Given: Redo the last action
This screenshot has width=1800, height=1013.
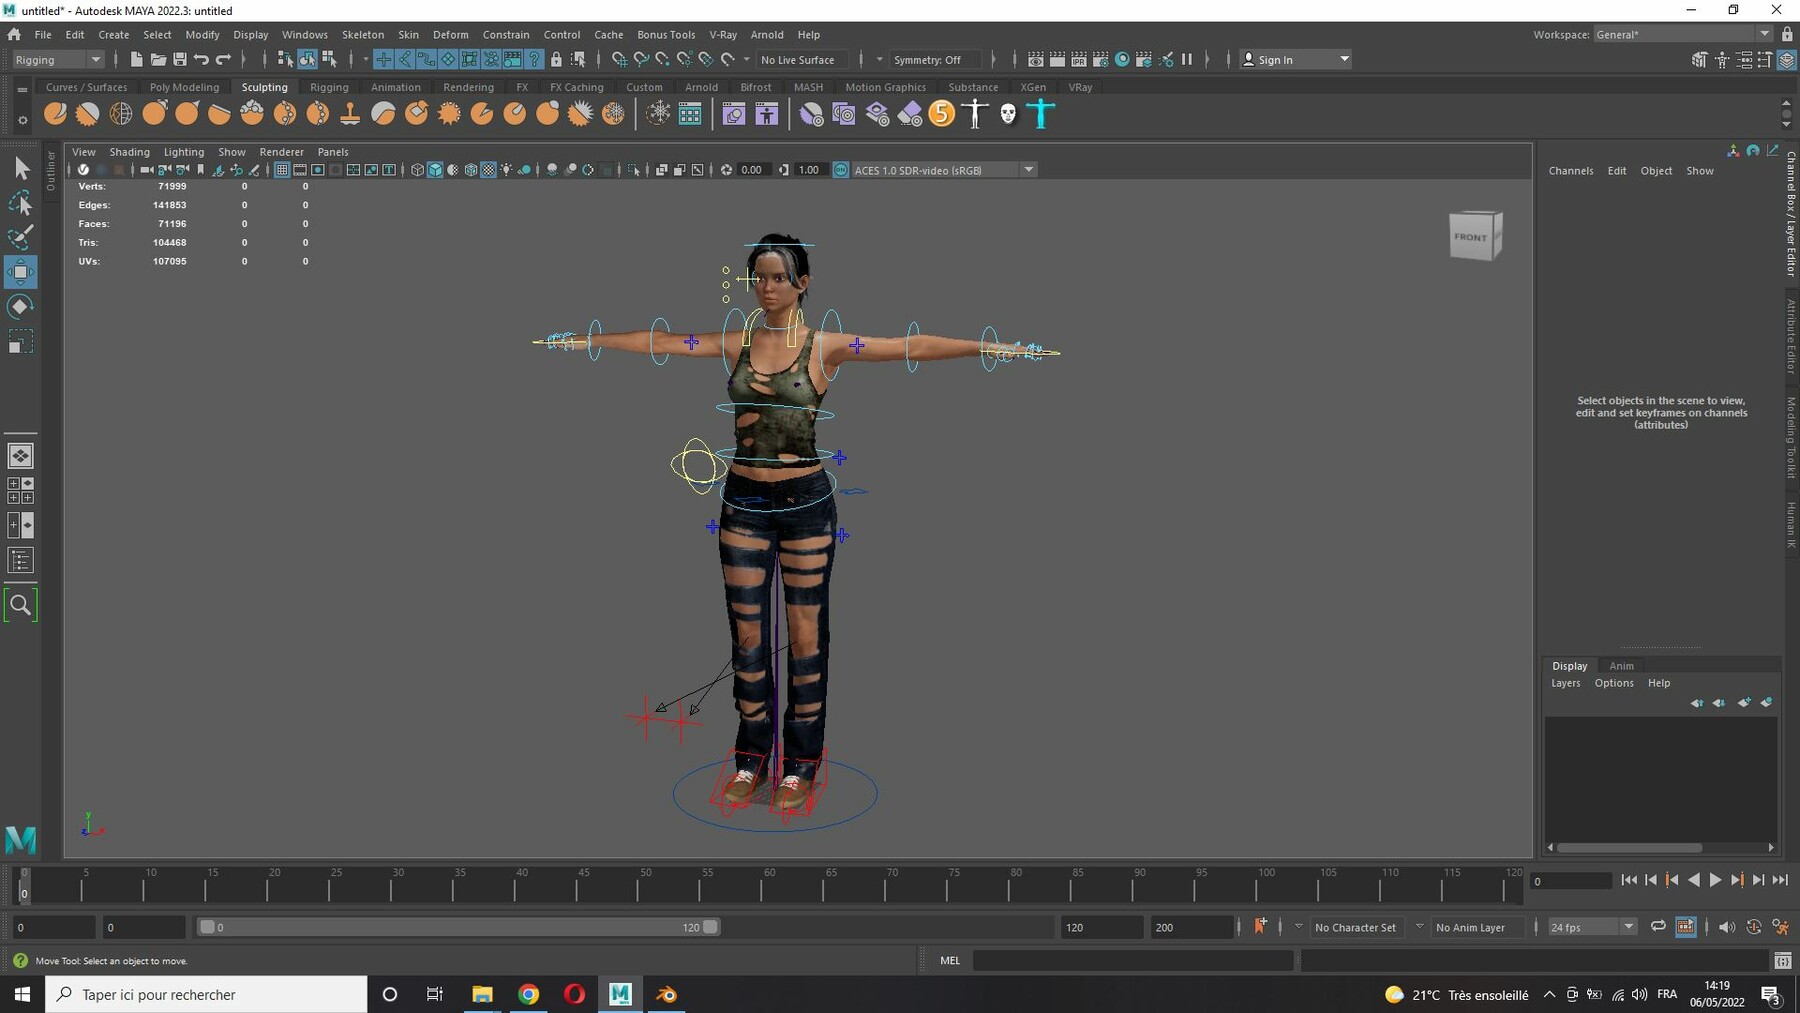Looking at the screenshot, I should click(224, 60).
